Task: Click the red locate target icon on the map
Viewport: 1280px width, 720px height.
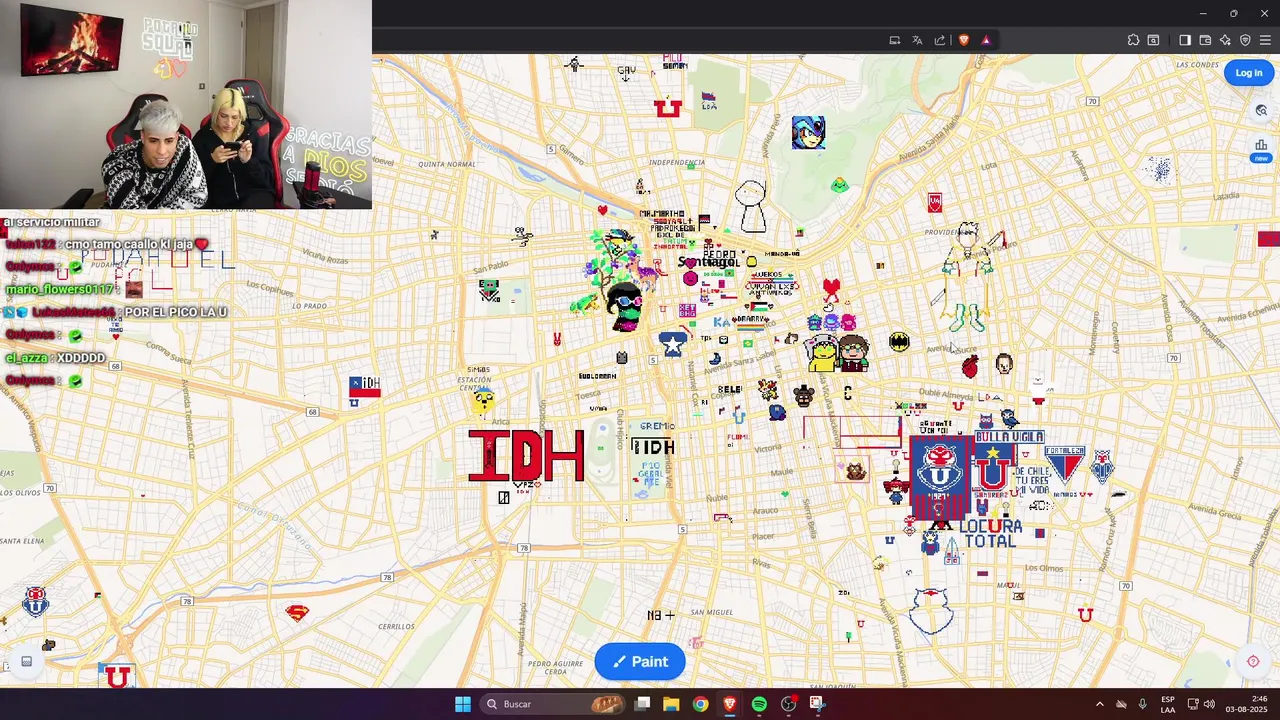Action: tap(1253, 662)
